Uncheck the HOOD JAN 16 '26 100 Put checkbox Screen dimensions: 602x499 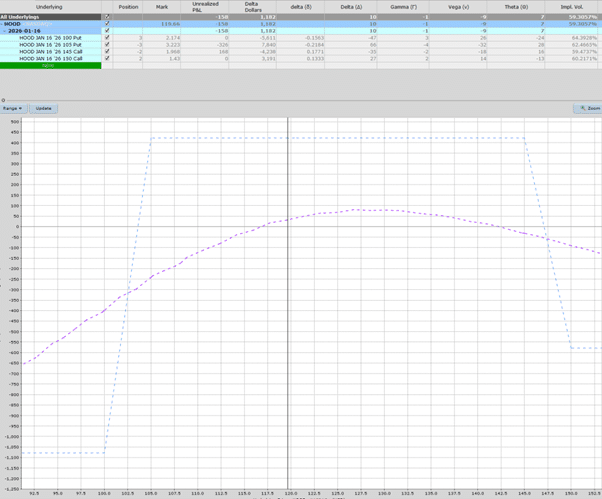point(107,38)
